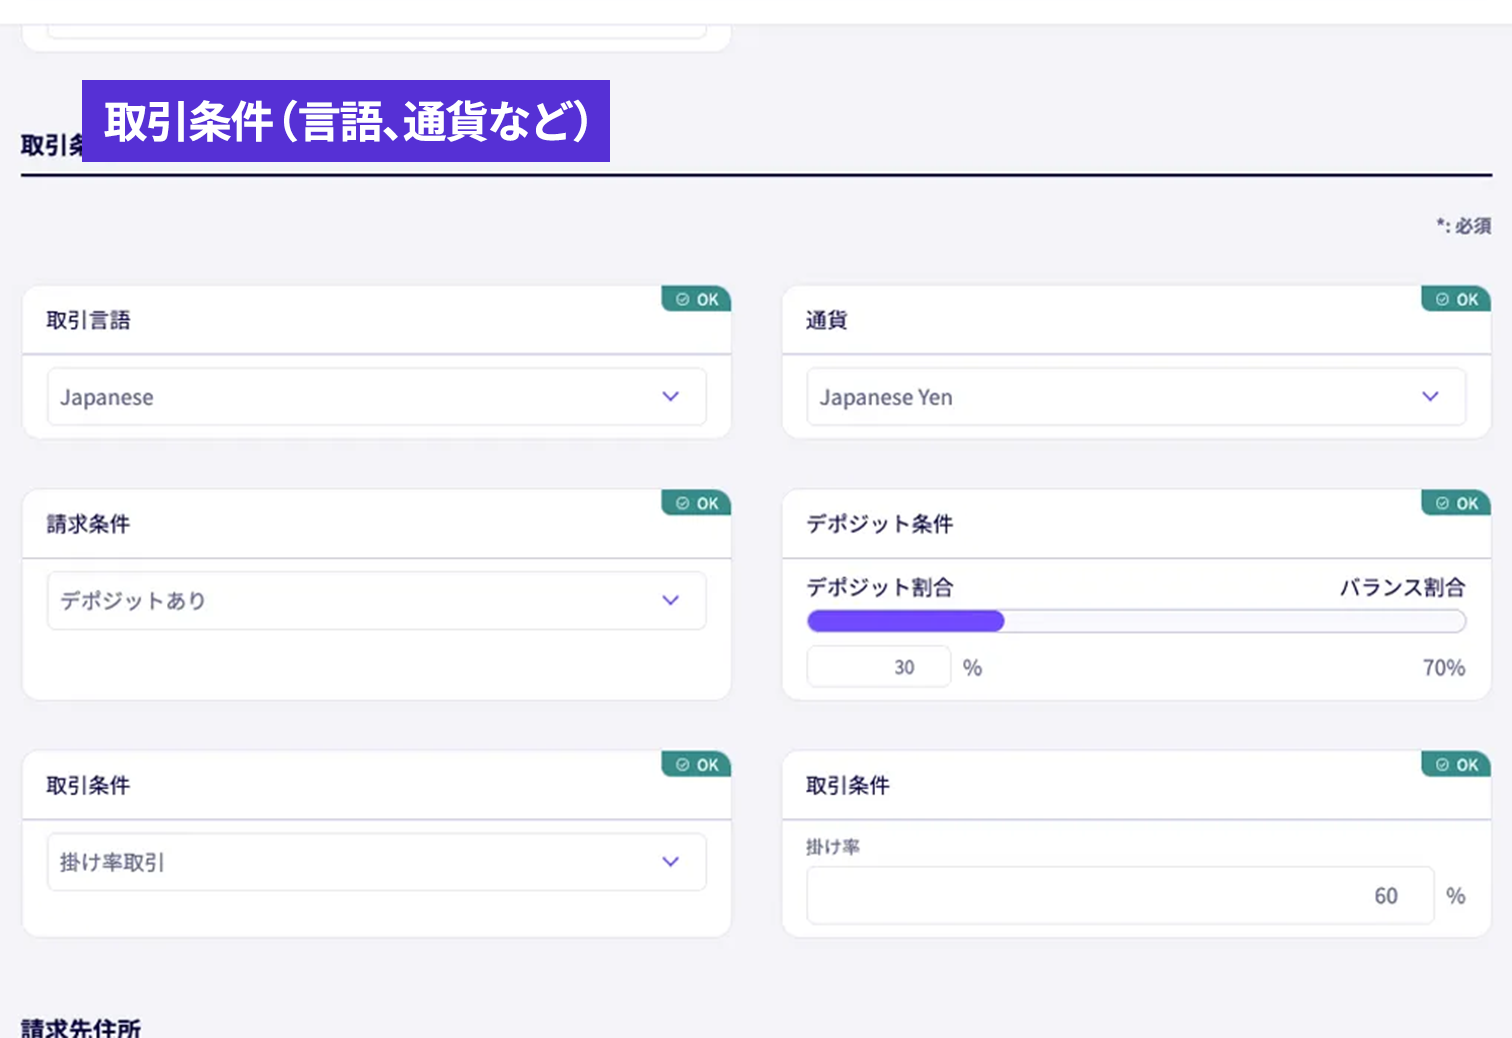The width and height of the screenshot is (1512, 1038).
Task: Open the 請求条件 デポジットあり dropdown
Action: tap(376, 600)
